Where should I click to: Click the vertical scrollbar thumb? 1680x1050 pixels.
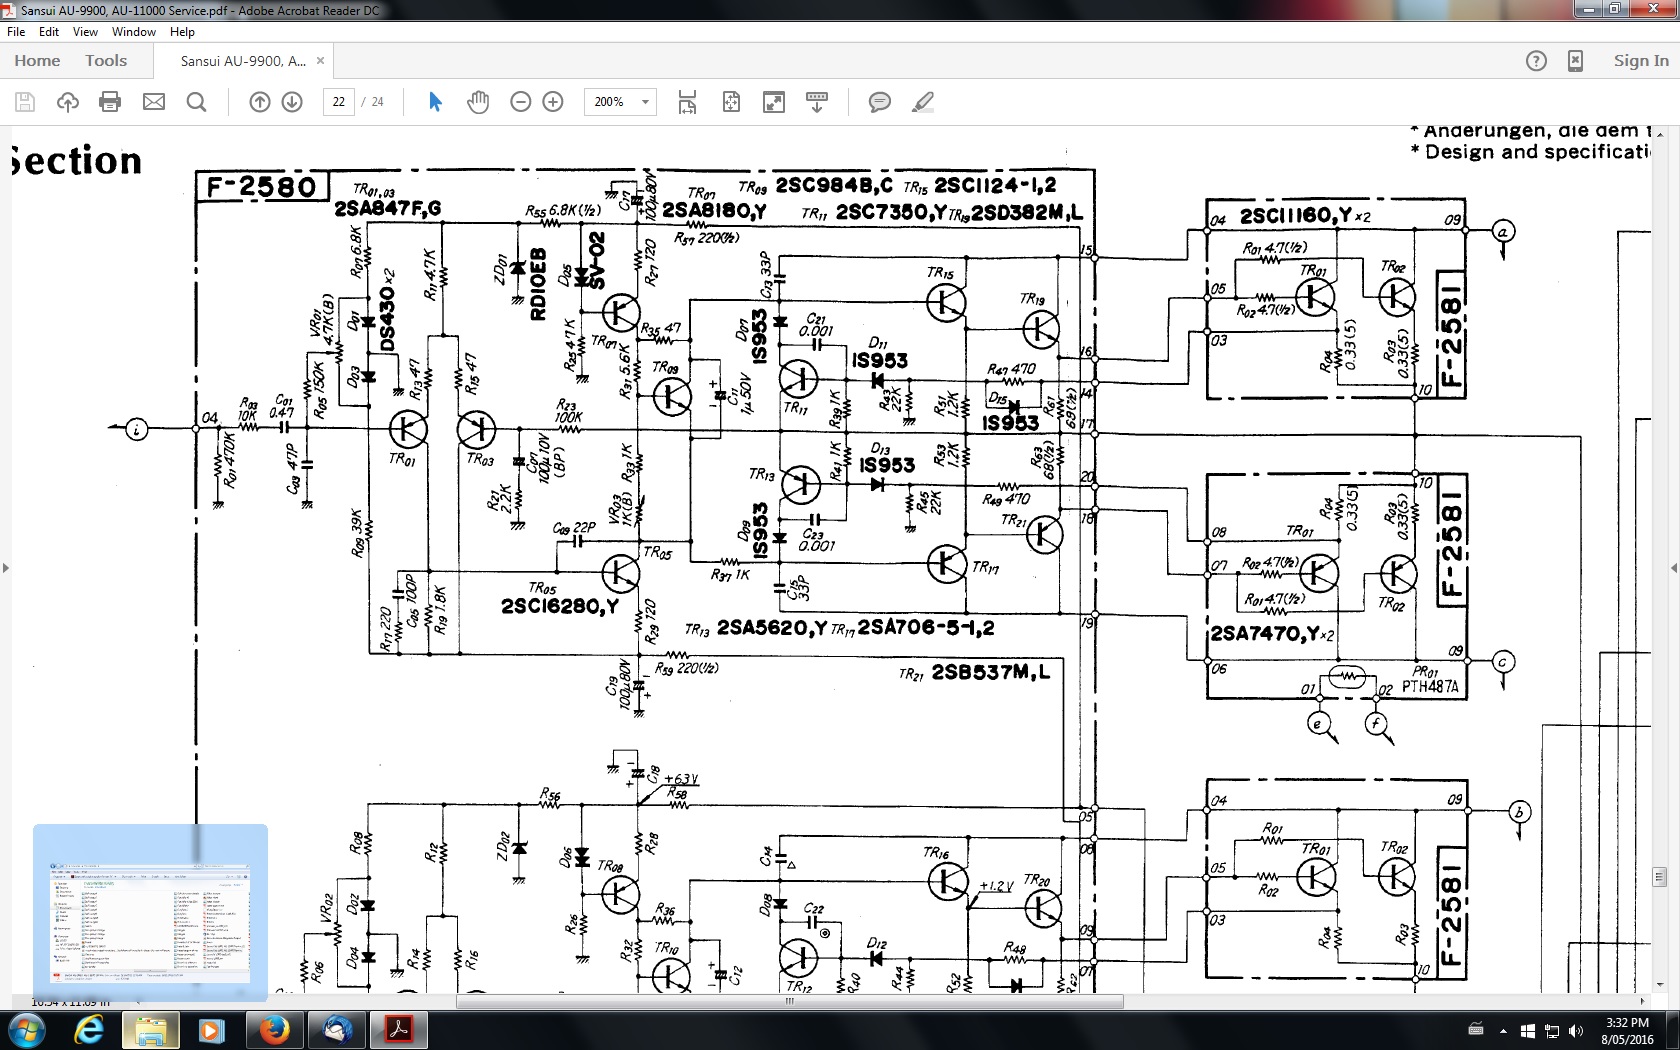click(1660, 877)
